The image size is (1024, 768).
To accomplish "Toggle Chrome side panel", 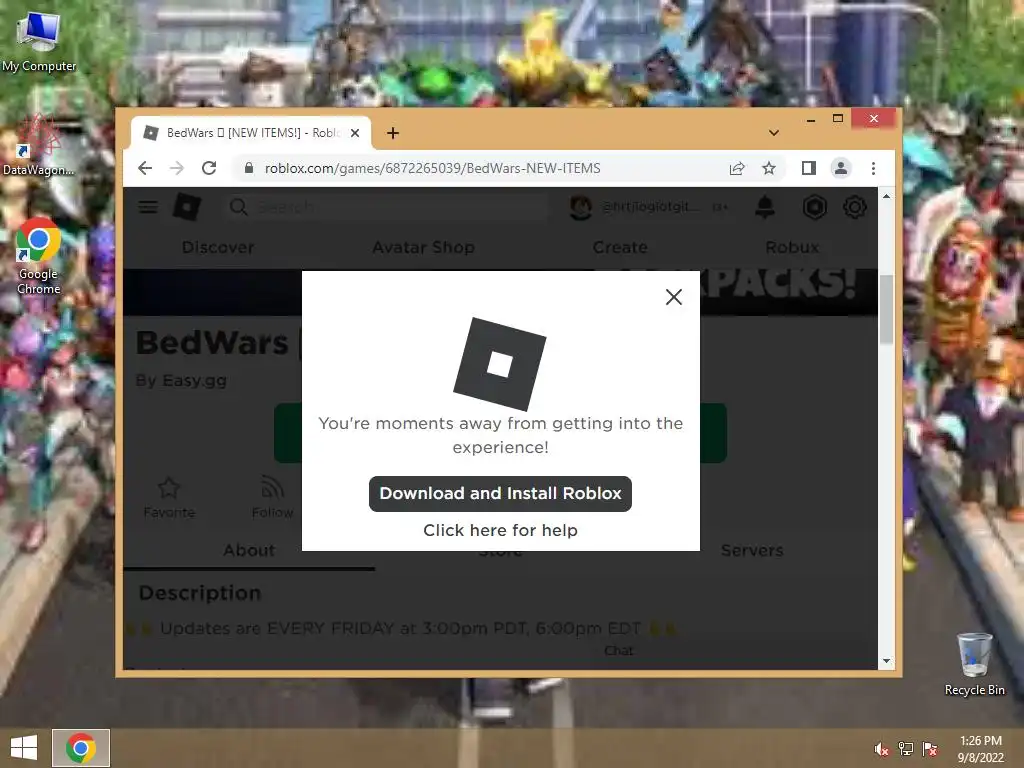I will coord(808,168).
